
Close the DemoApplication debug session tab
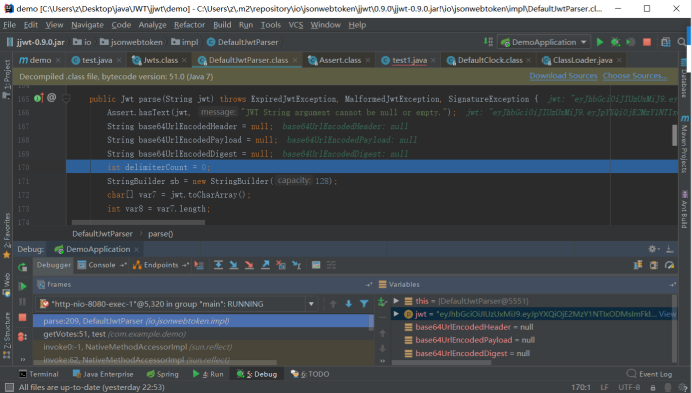tap(136, 249)
